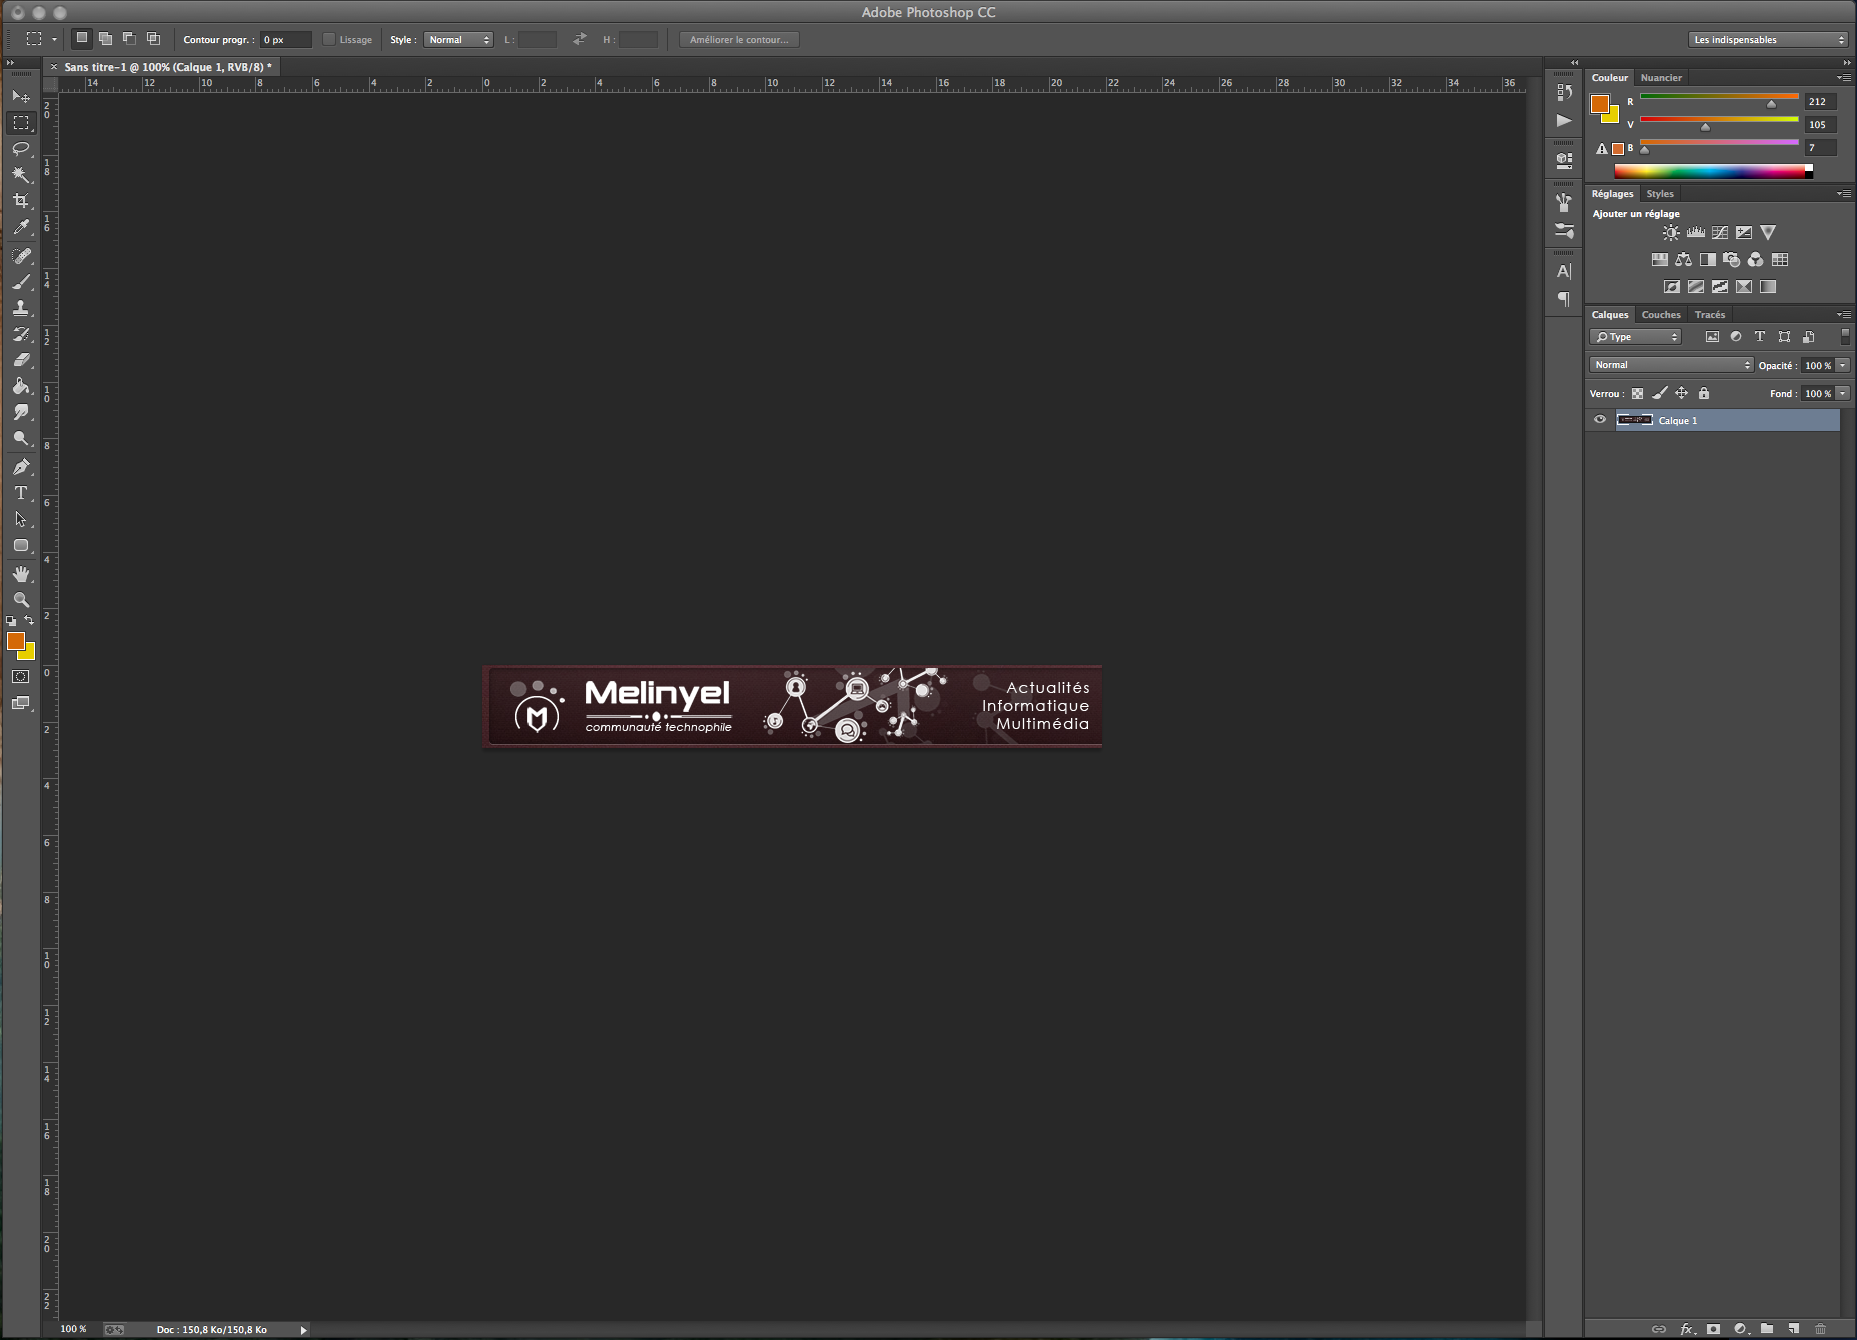Open the collapsed Character panel

(x=1564, y=271)
